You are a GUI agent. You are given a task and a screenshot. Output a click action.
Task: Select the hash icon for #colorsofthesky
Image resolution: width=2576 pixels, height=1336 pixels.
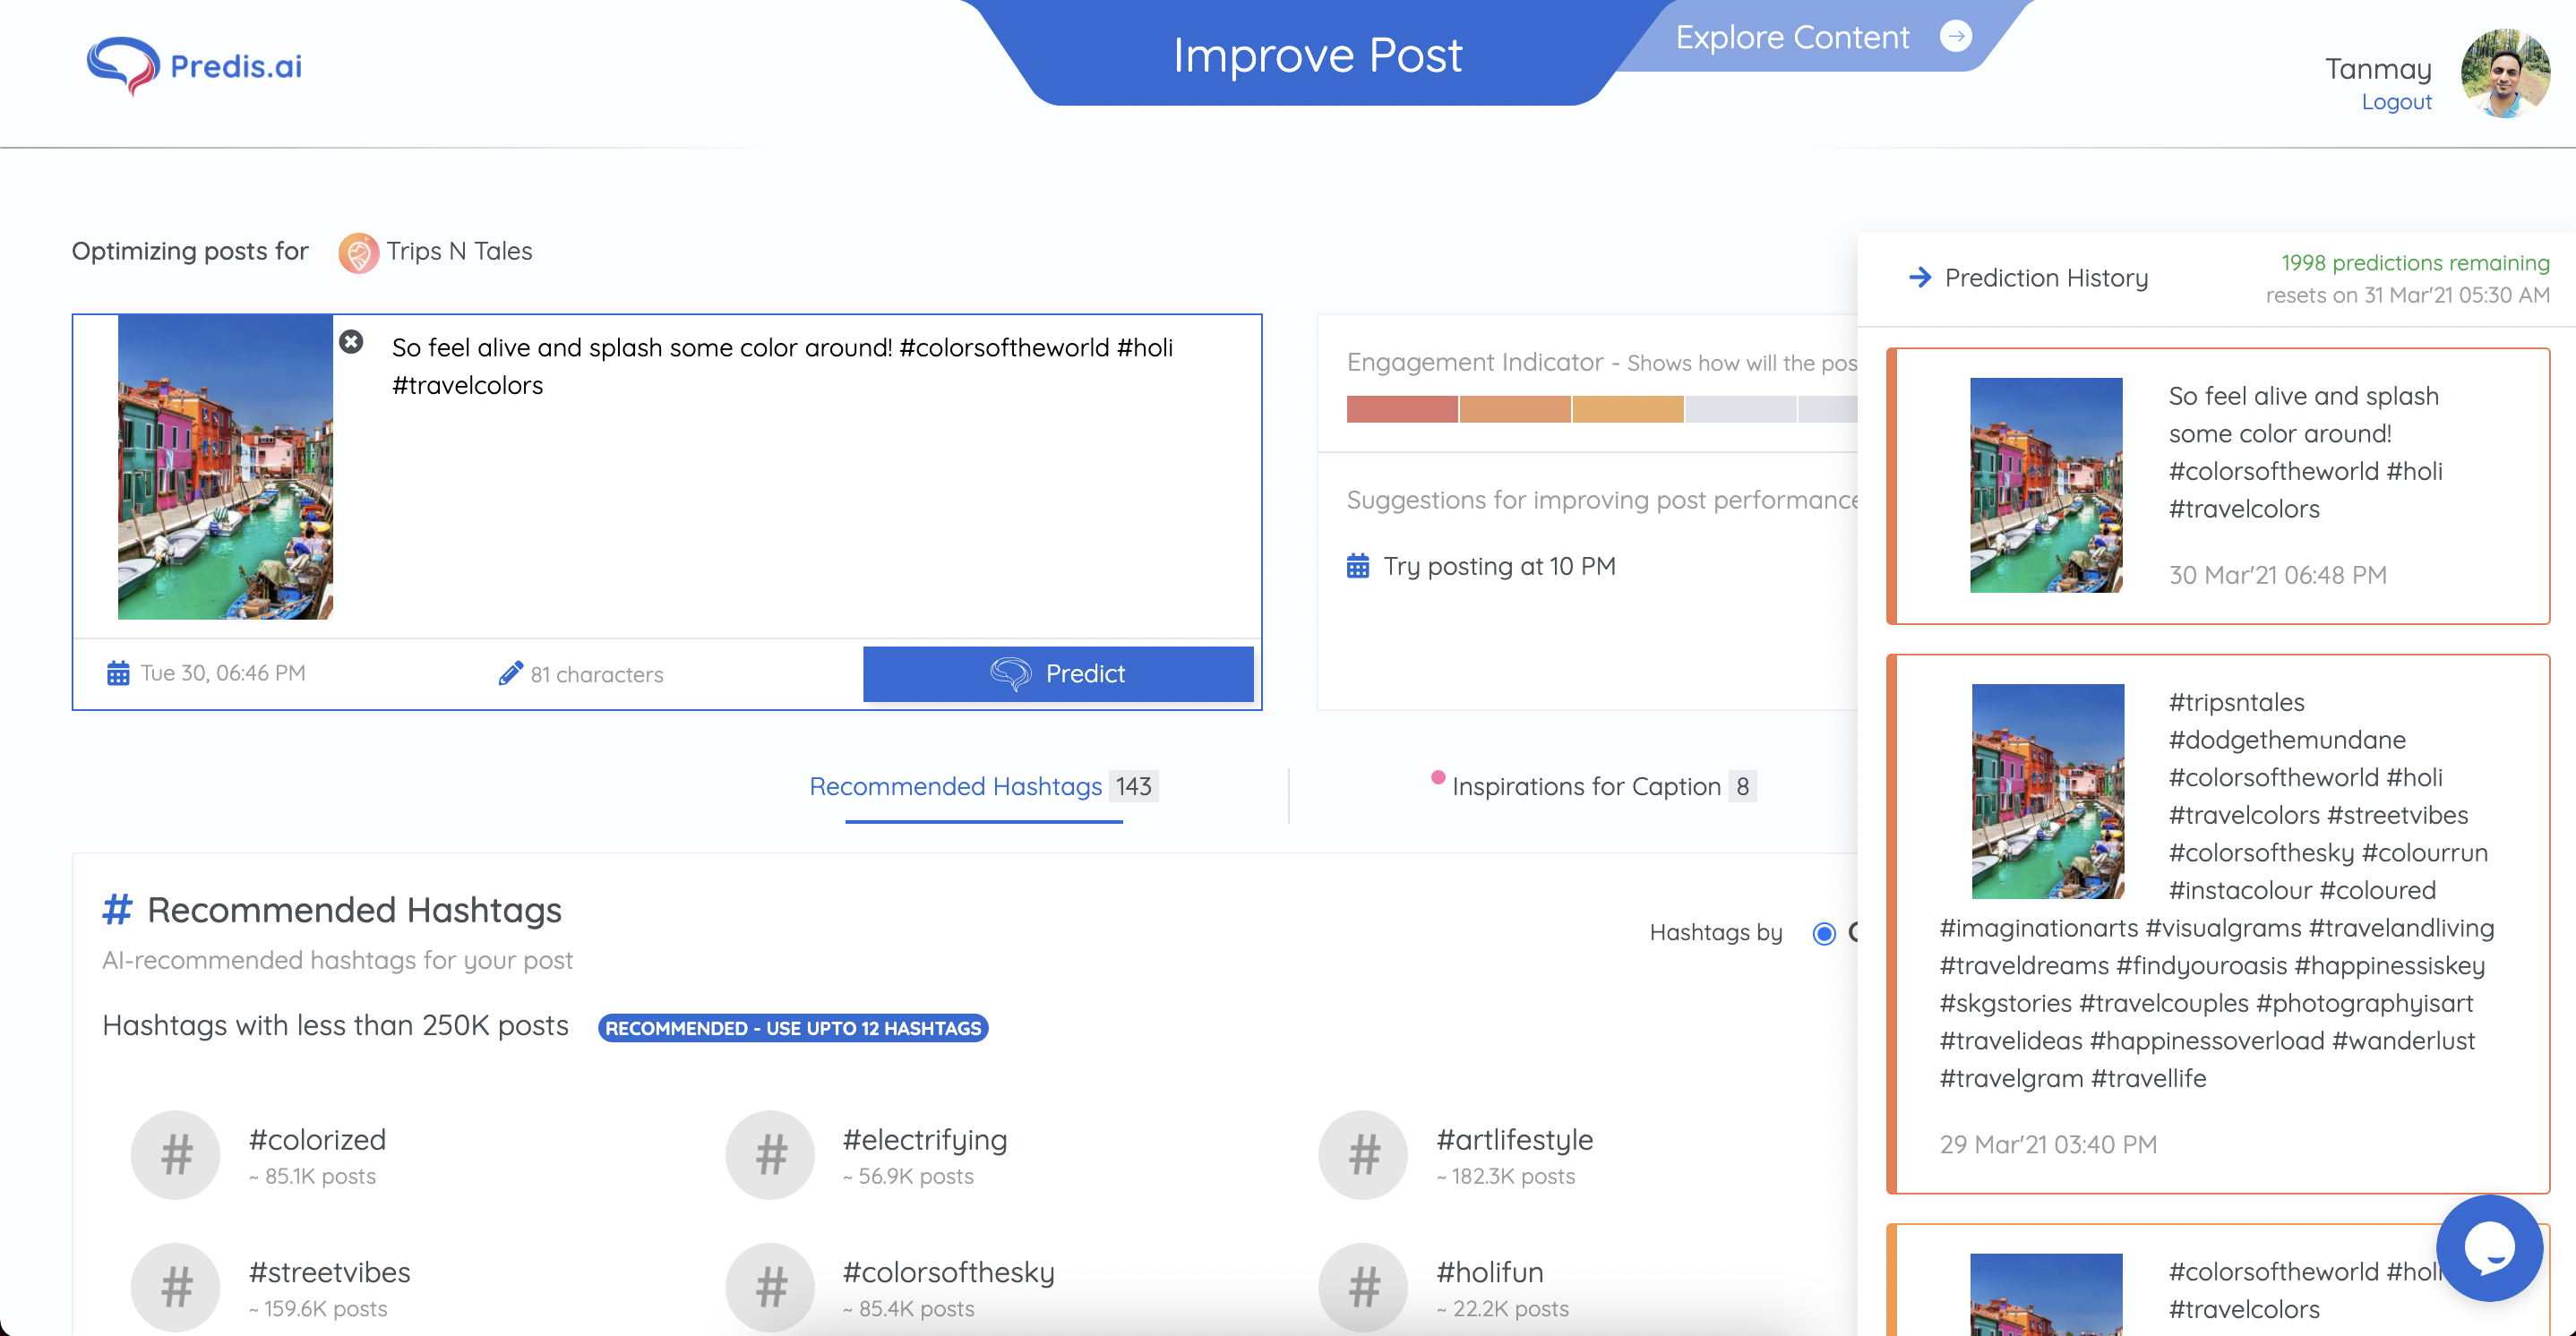pos(770,1287)
